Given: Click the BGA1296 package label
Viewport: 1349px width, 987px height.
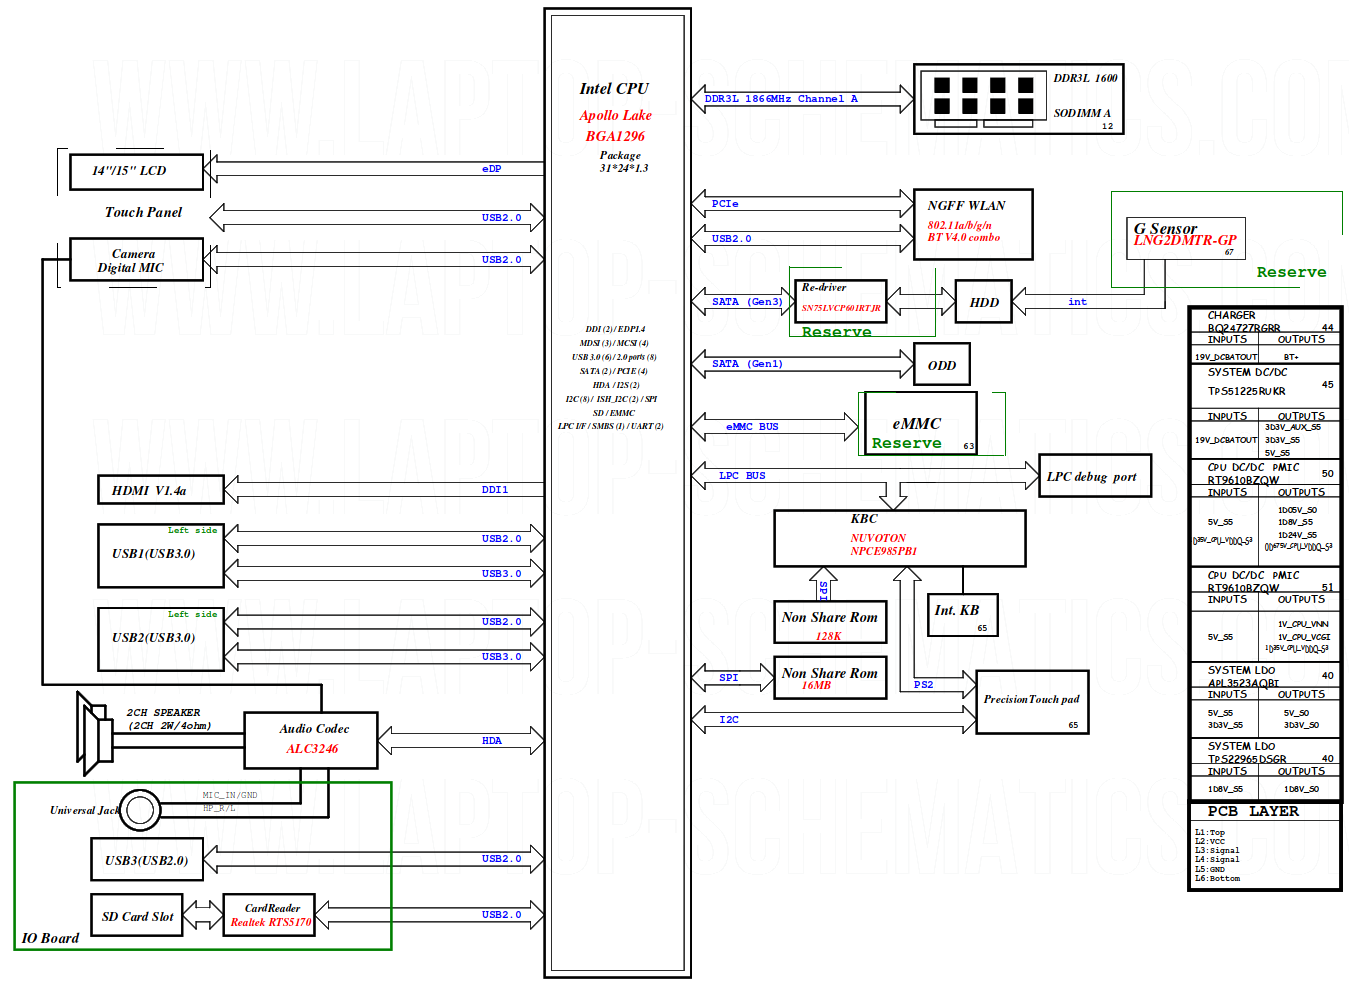Looking at the screenshot, I should point(615,136).
